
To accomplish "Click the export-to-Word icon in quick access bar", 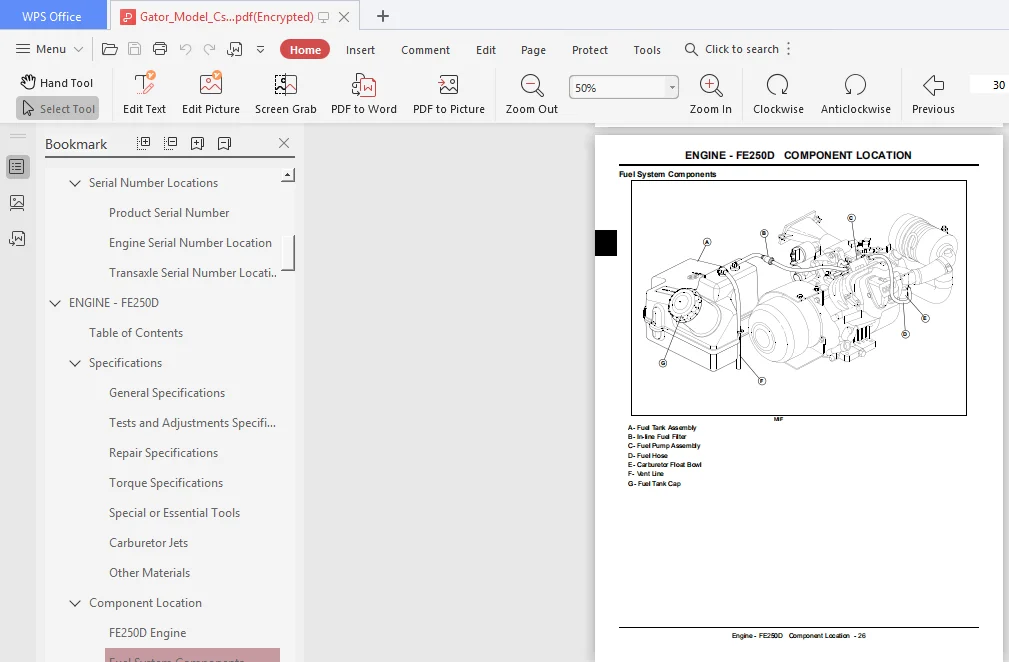I will click(235, 49).
